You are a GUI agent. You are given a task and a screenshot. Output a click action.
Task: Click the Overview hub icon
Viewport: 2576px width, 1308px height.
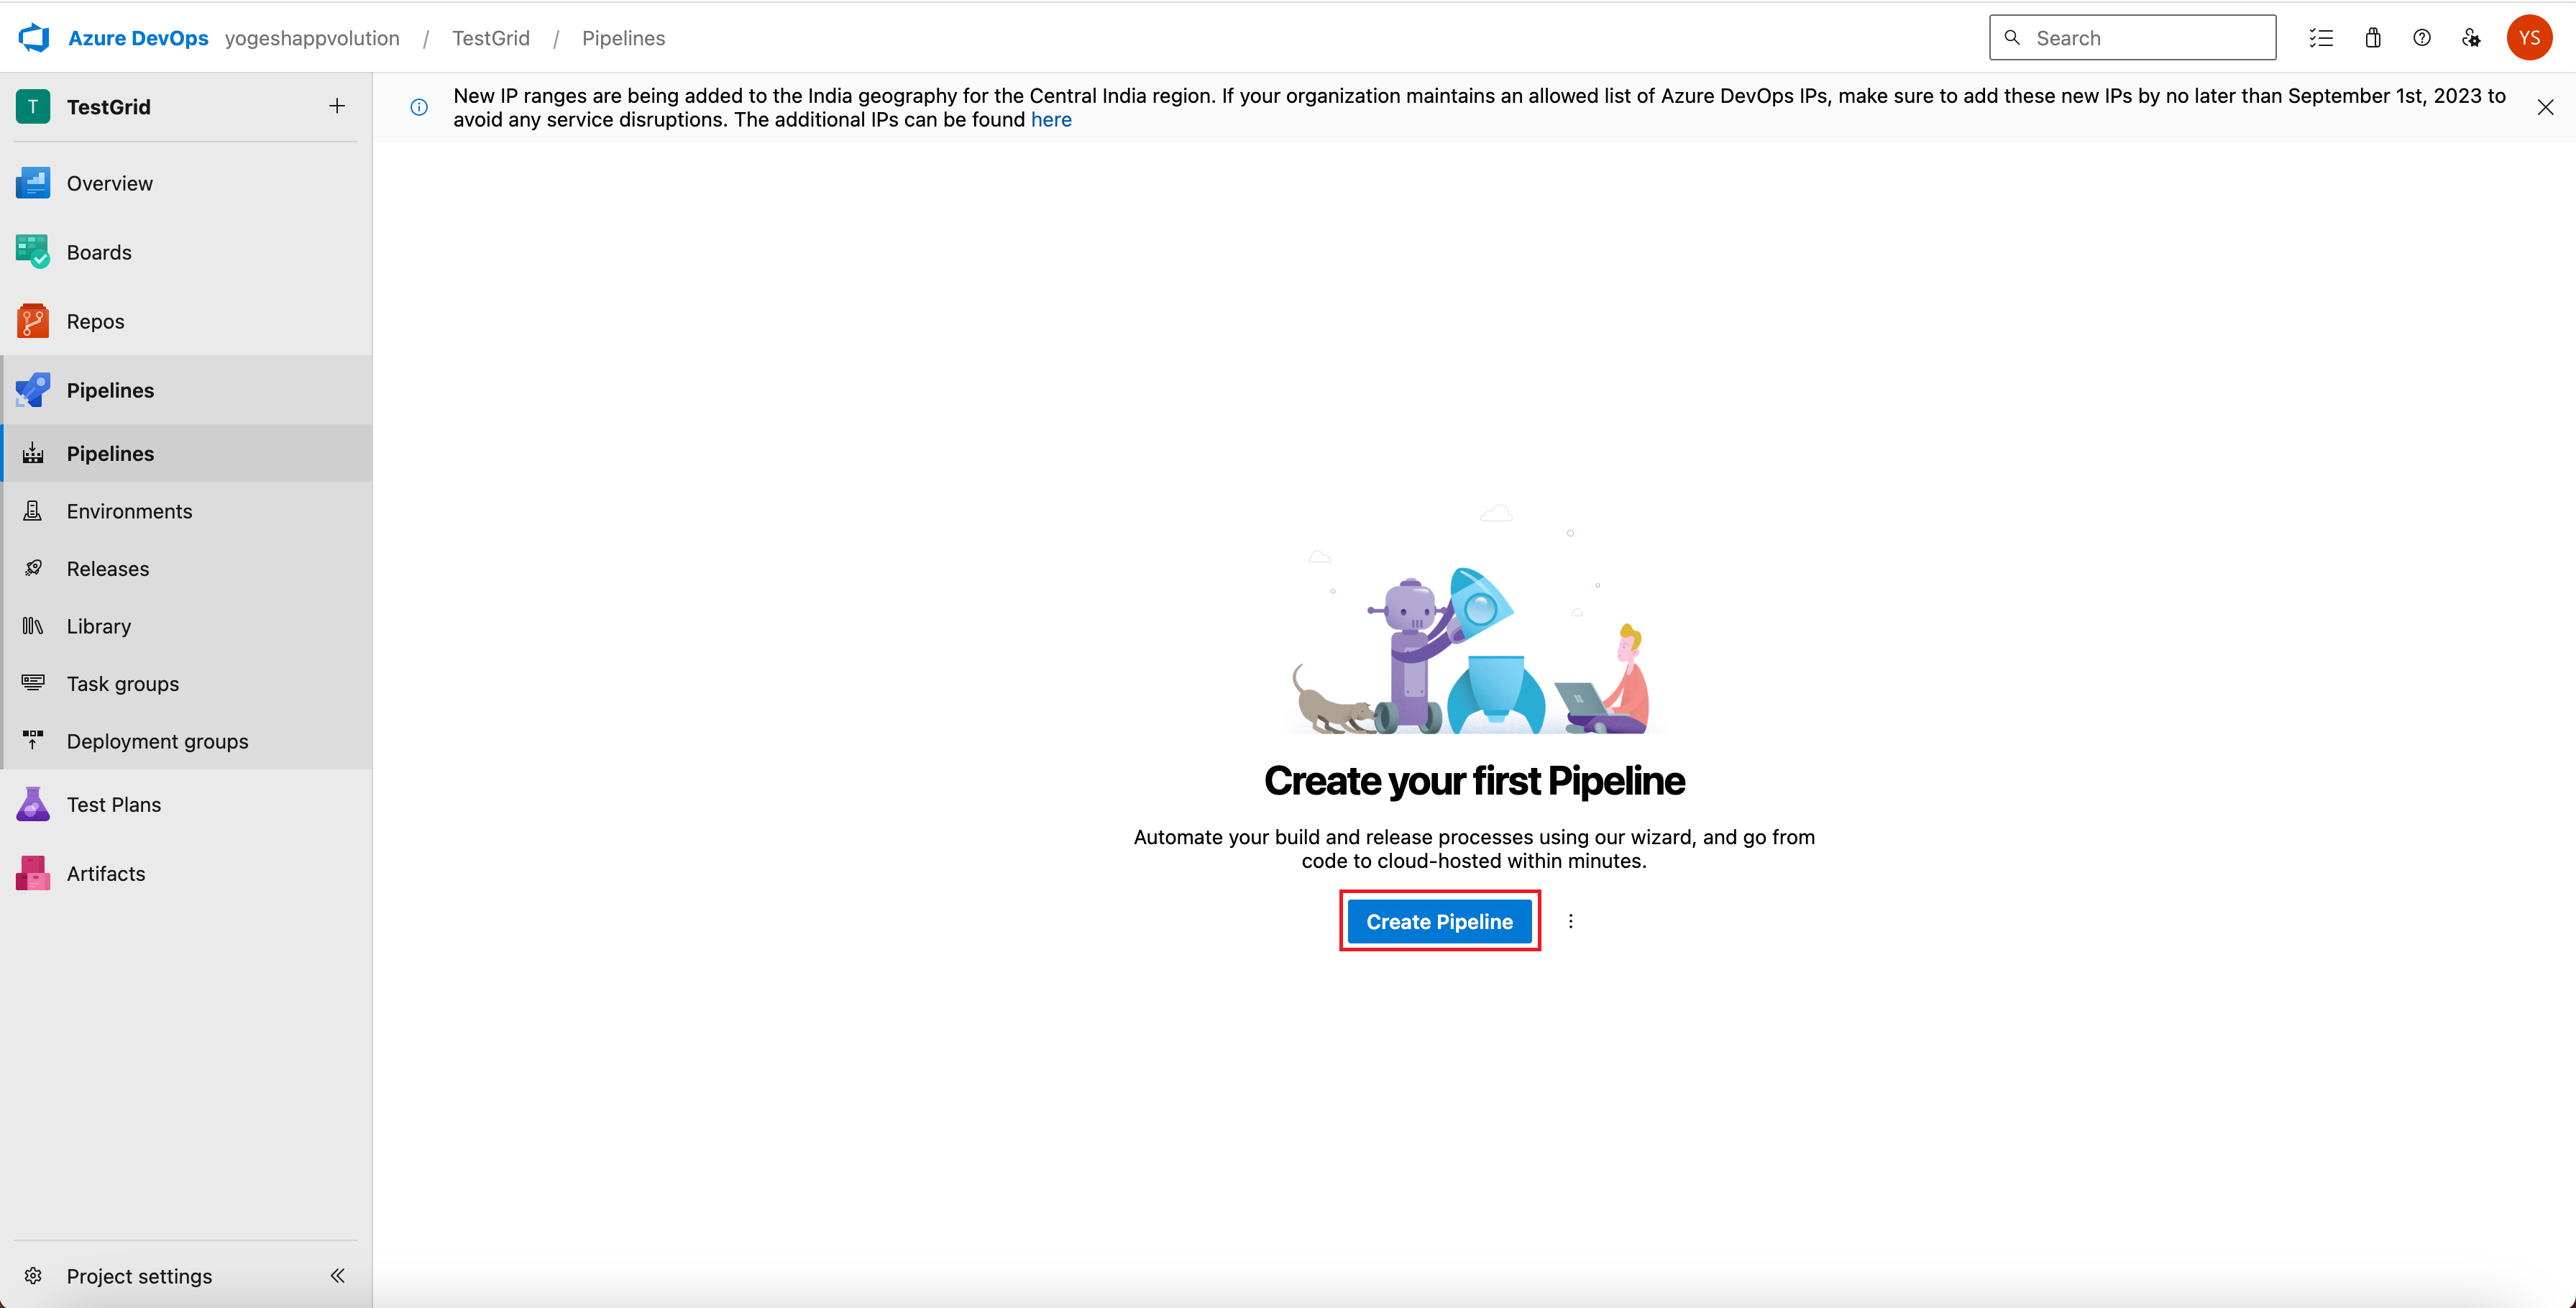point(33,183)
